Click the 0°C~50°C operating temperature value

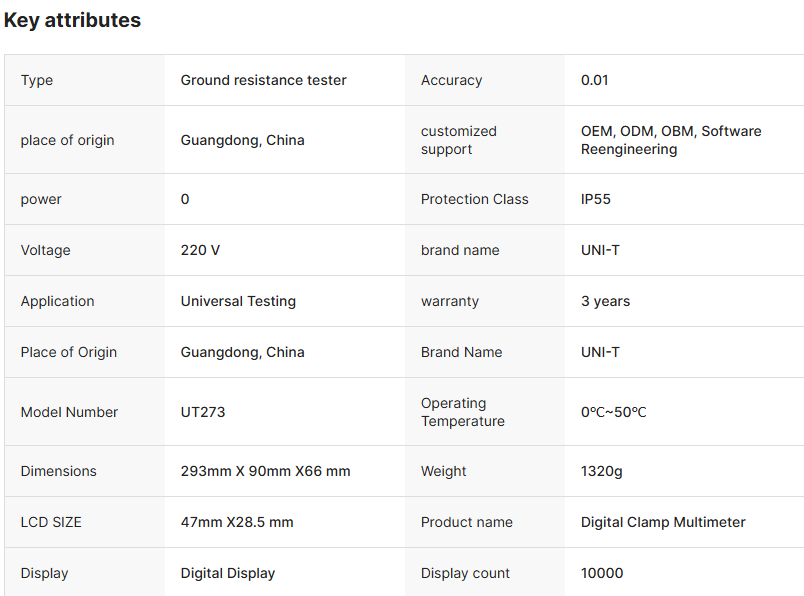point(613,412)
